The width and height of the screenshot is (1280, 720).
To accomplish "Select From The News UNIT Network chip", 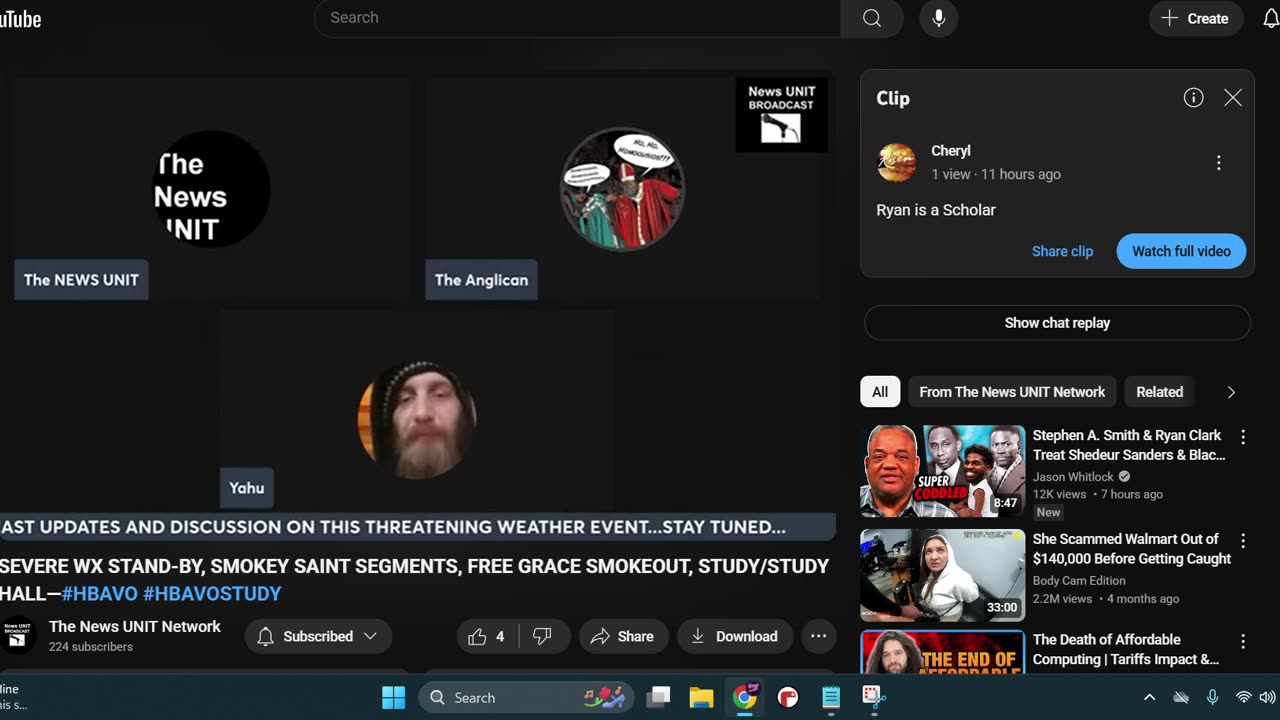I will [x=1012, y=392].
